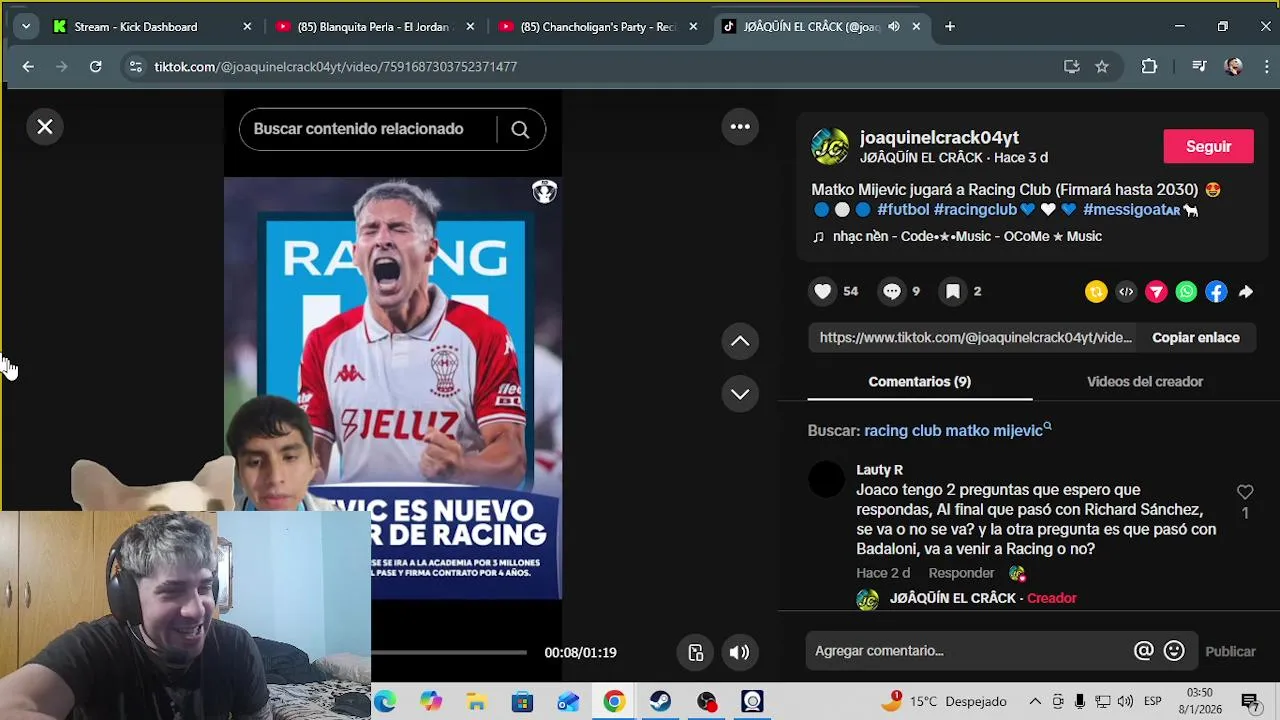Open the emoji picker in comment box

1174,651
